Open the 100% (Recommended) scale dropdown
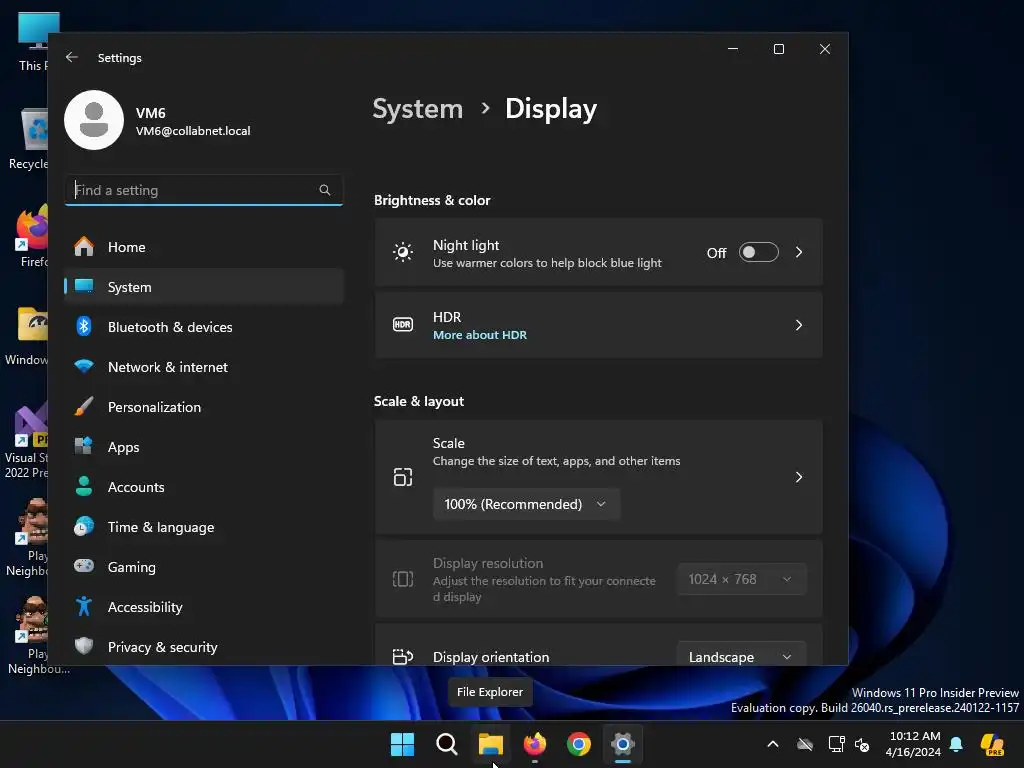 point(526,504)
